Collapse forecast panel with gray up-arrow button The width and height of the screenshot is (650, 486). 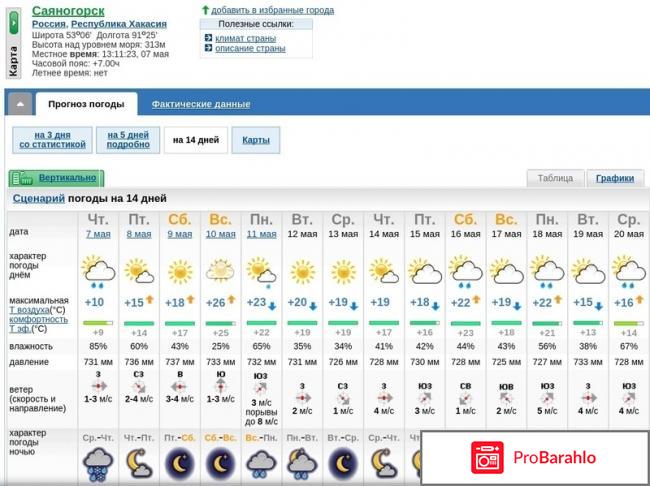[x=20, y=104]
